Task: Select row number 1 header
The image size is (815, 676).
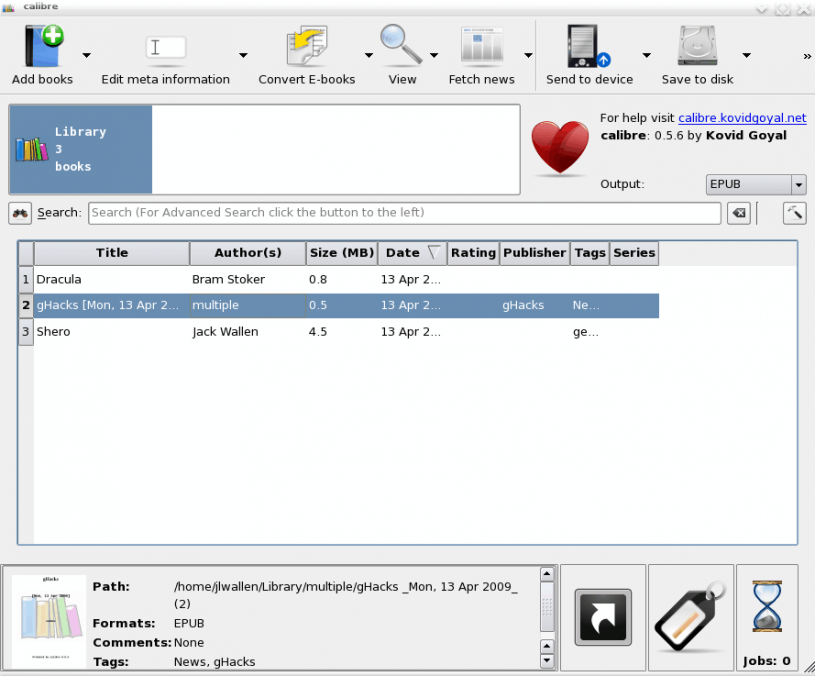Action: 26,280
